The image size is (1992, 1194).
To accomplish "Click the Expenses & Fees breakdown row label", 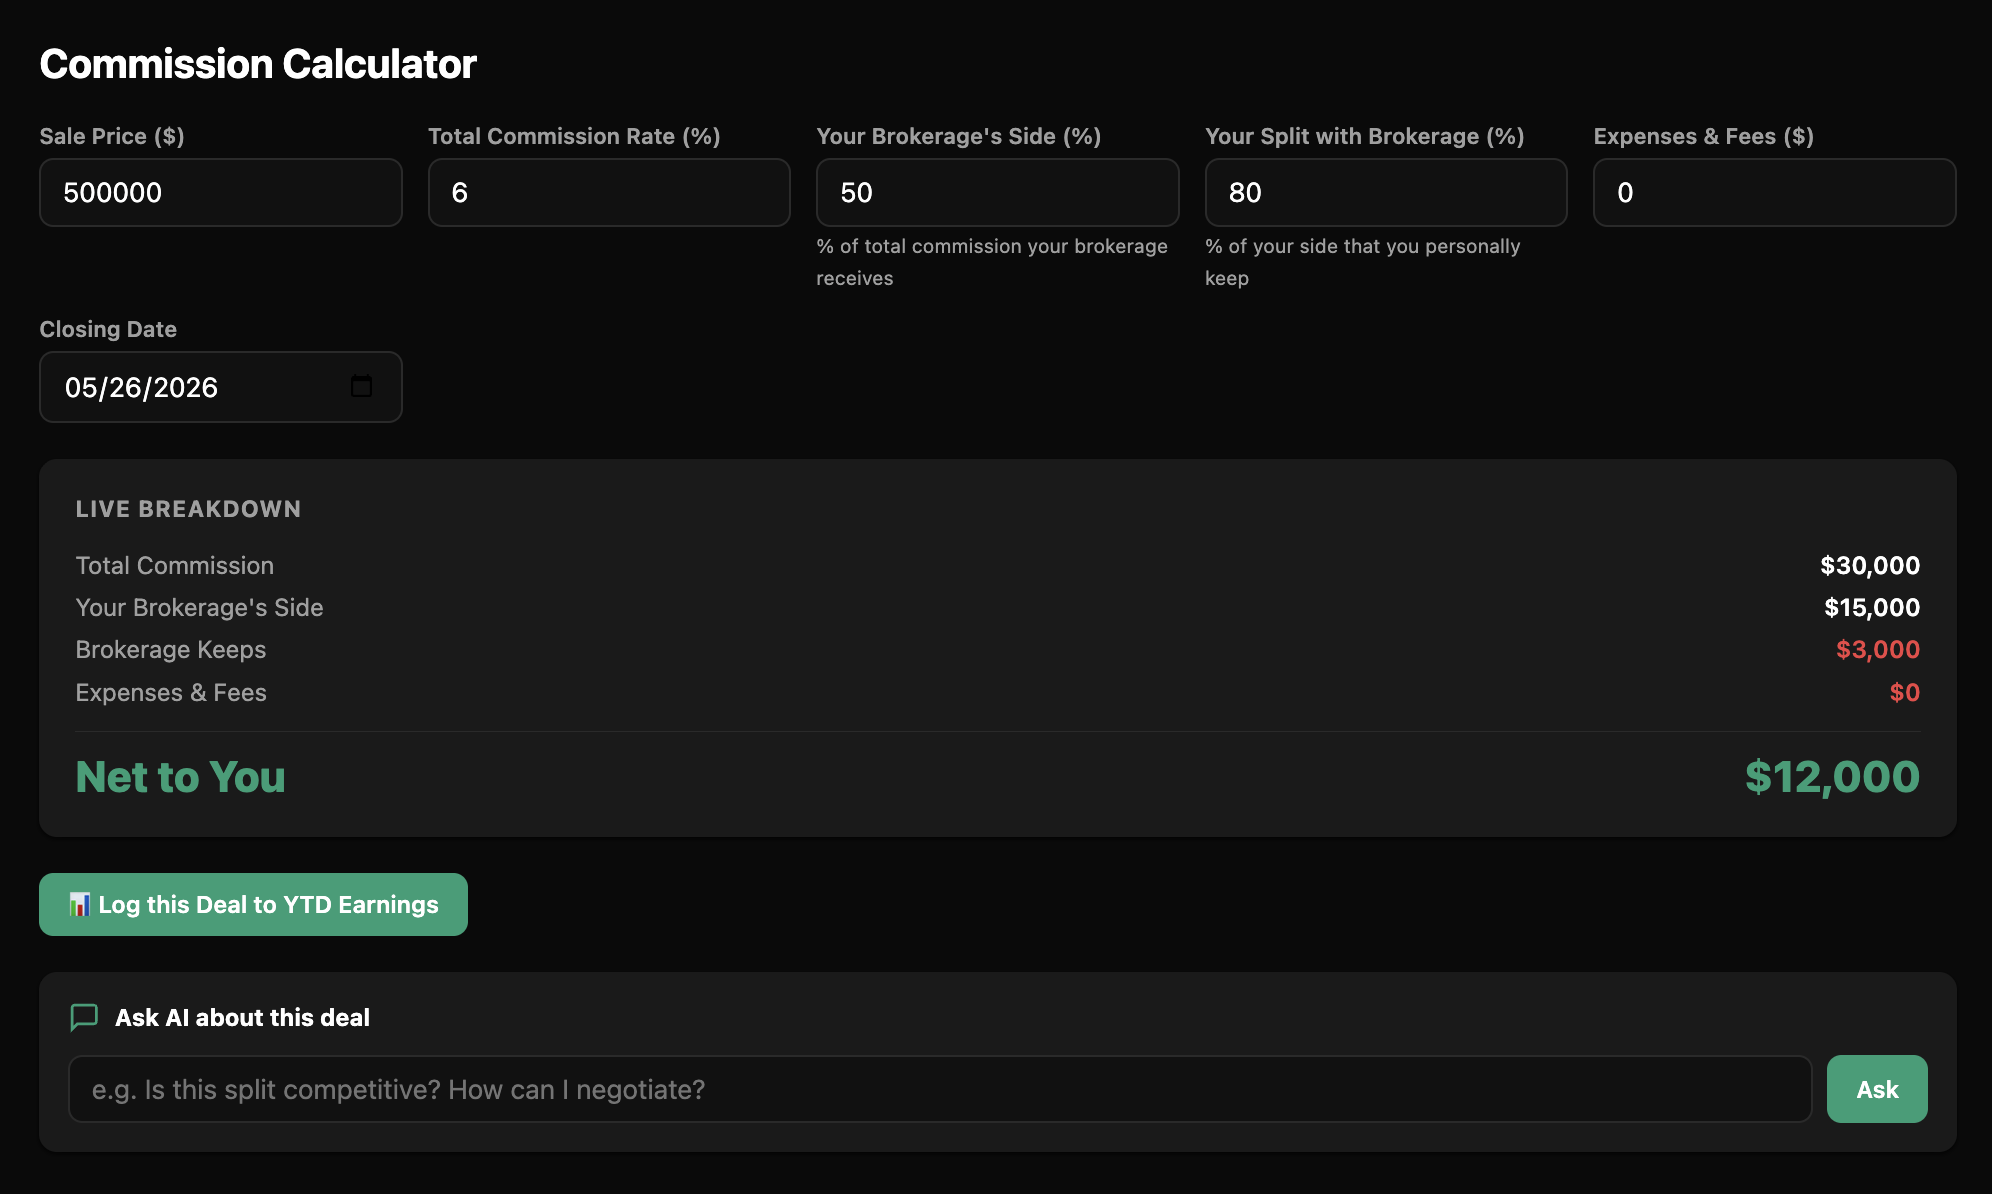I will tap(171, 692).
